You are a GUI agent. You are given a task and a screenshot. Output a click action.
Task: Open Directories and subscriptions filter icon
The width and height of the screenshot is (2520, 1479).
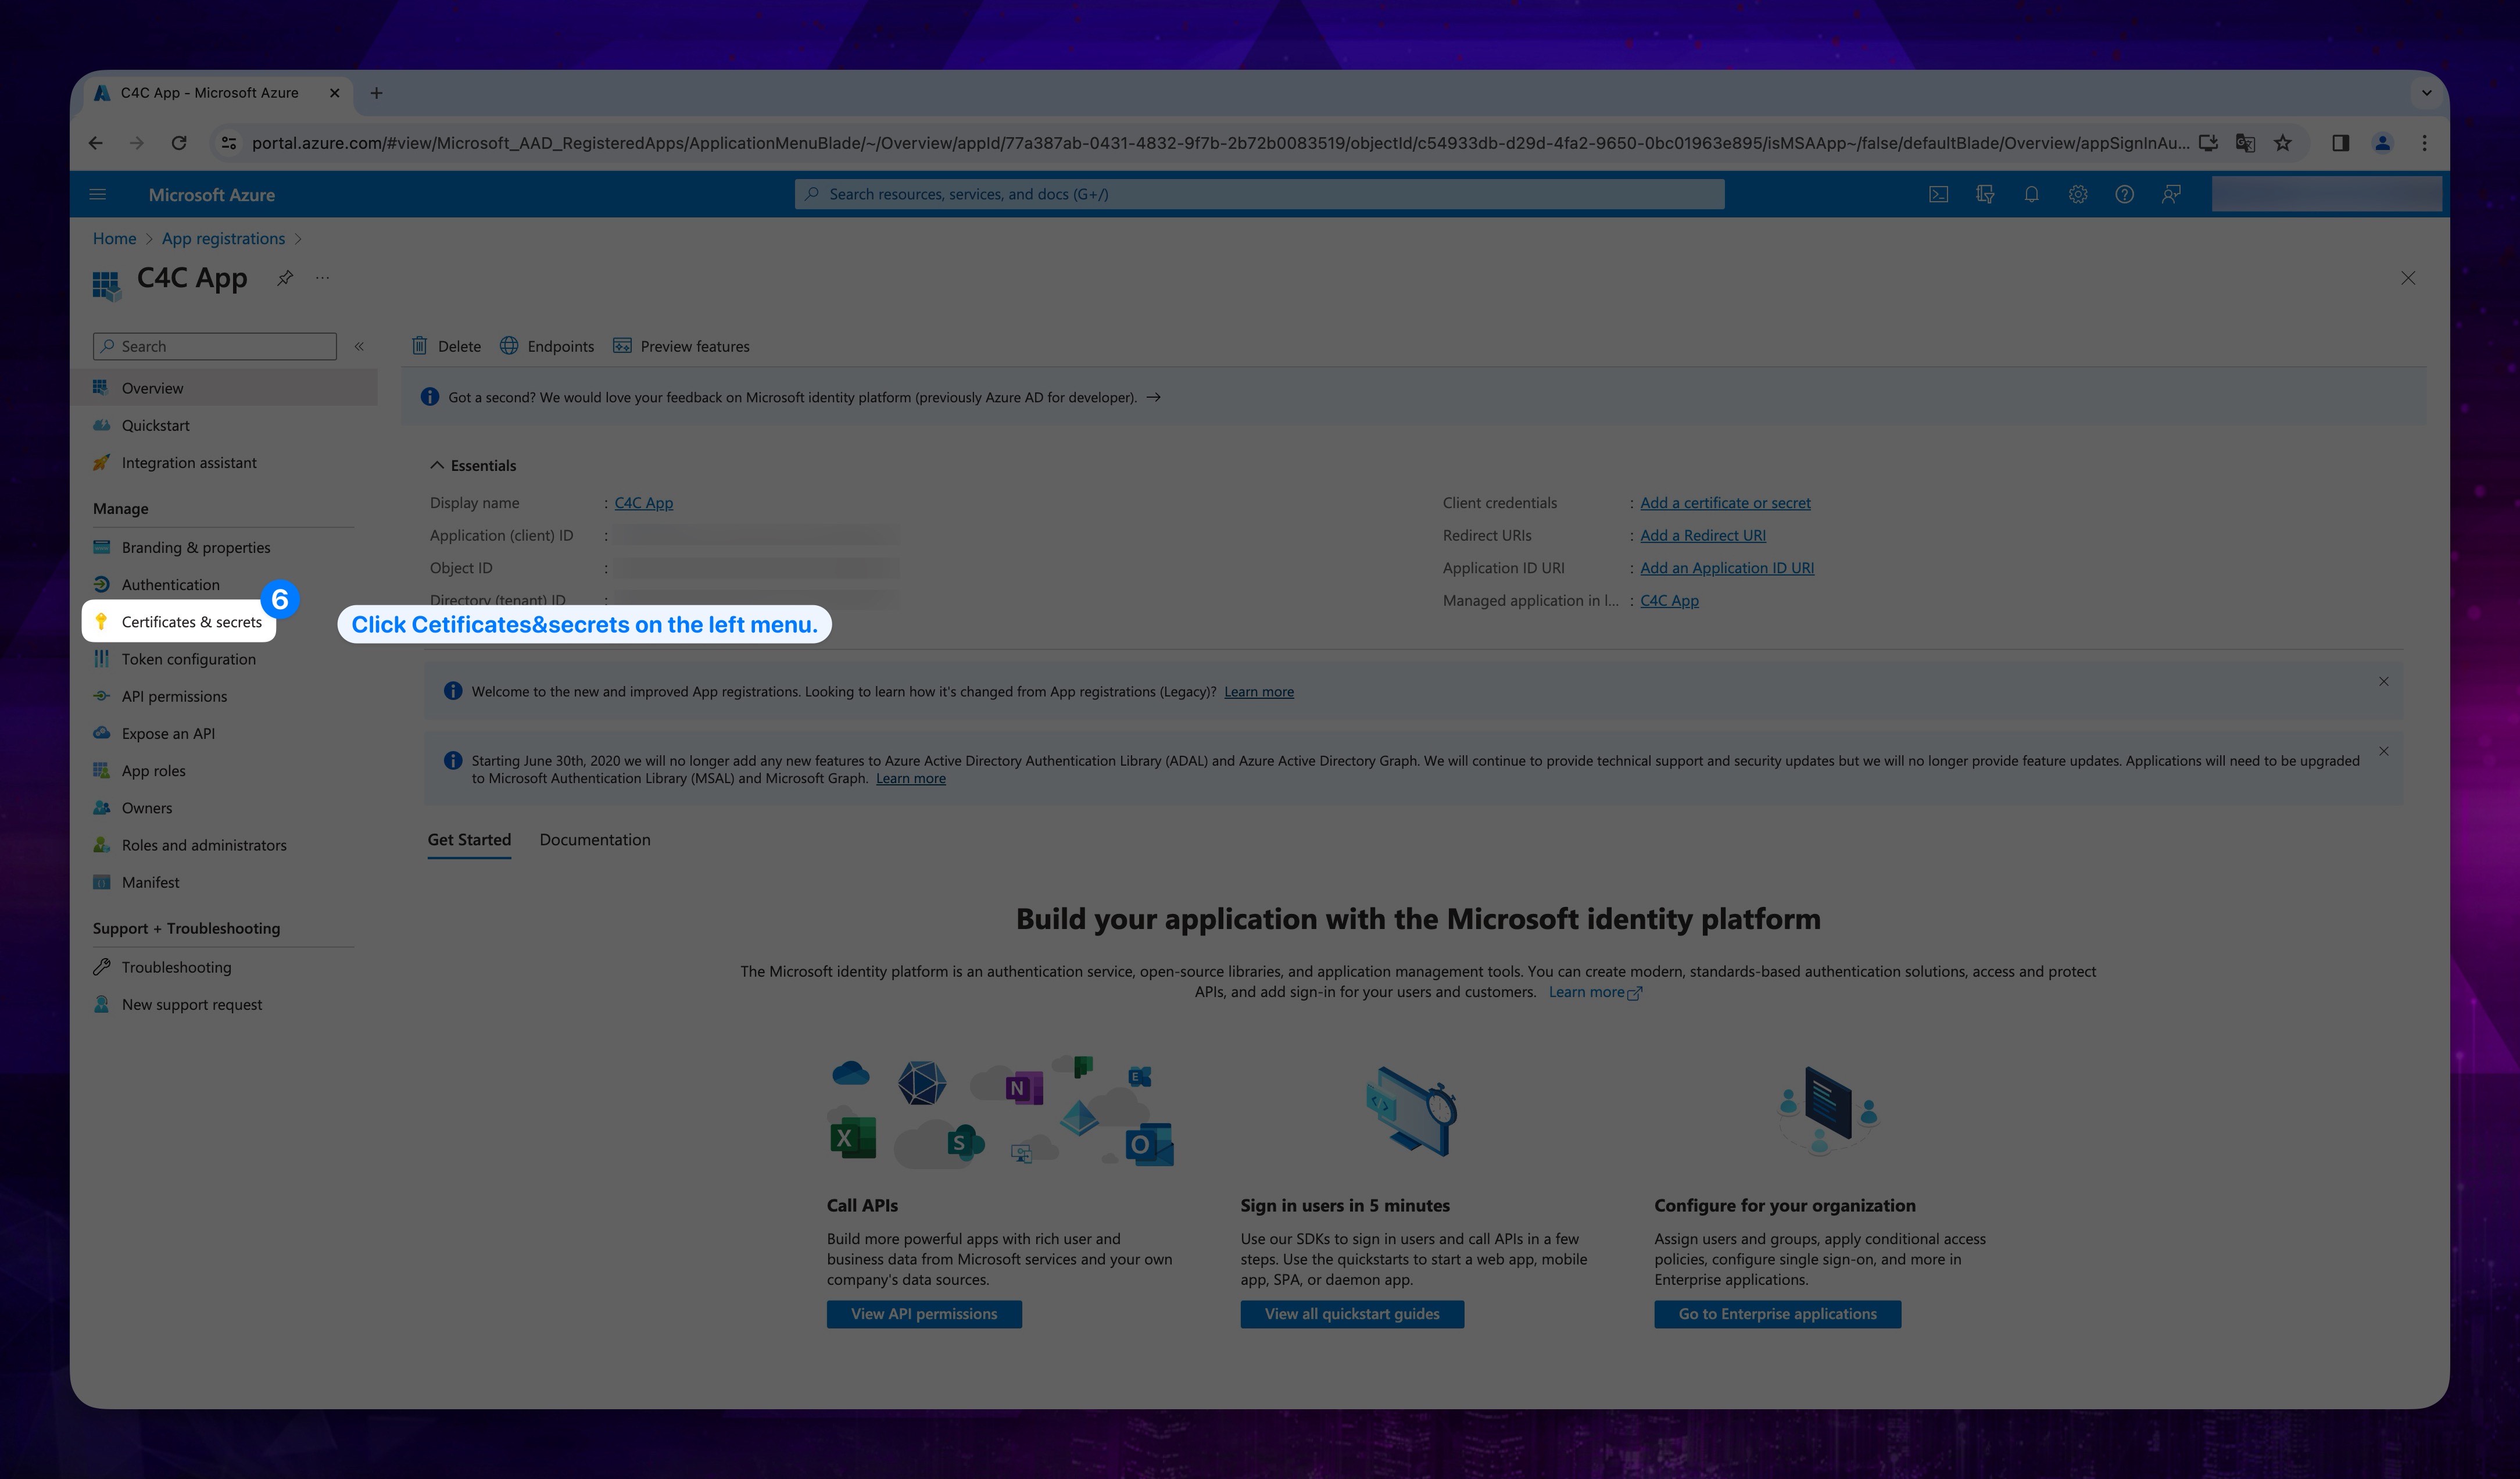[x=1985, y=194]
